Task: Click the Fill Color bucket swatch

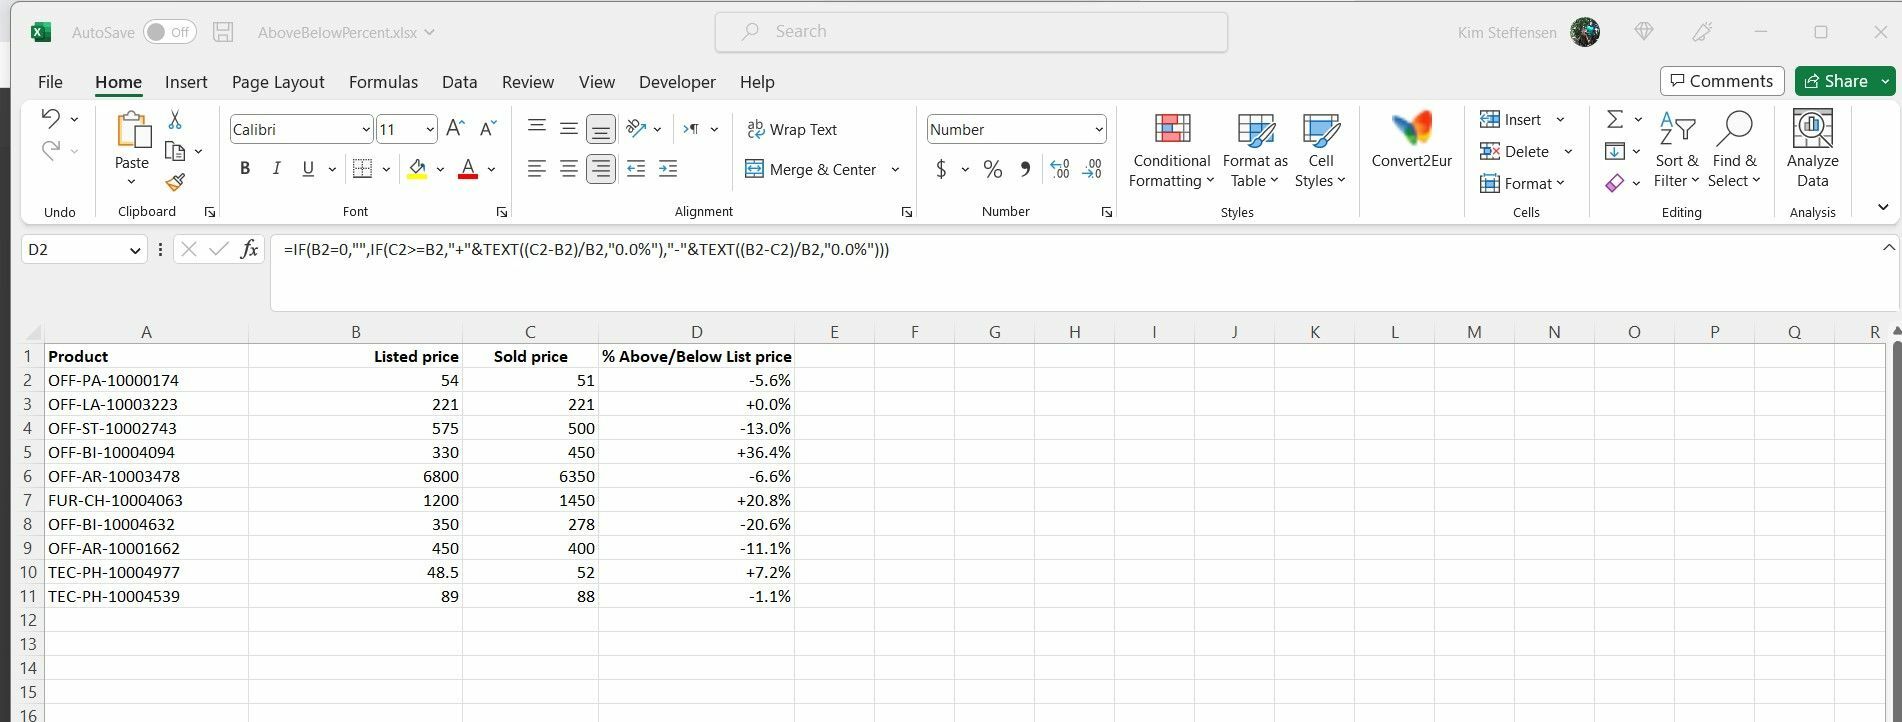Action: (417, 169)
